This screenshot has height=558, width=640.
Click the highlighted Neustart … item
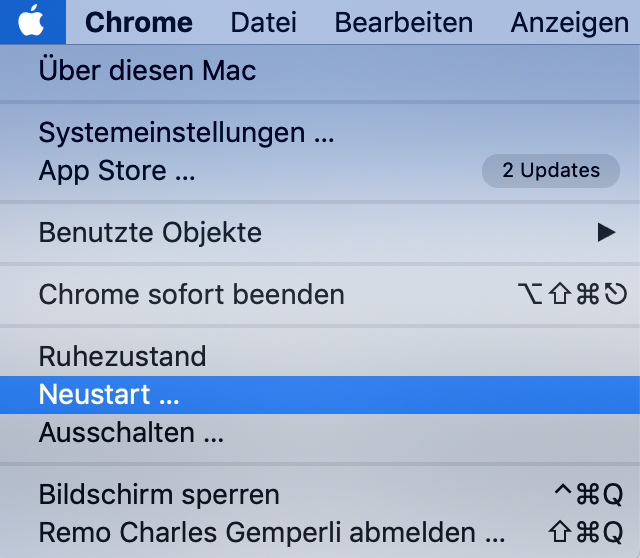(320, 395)
